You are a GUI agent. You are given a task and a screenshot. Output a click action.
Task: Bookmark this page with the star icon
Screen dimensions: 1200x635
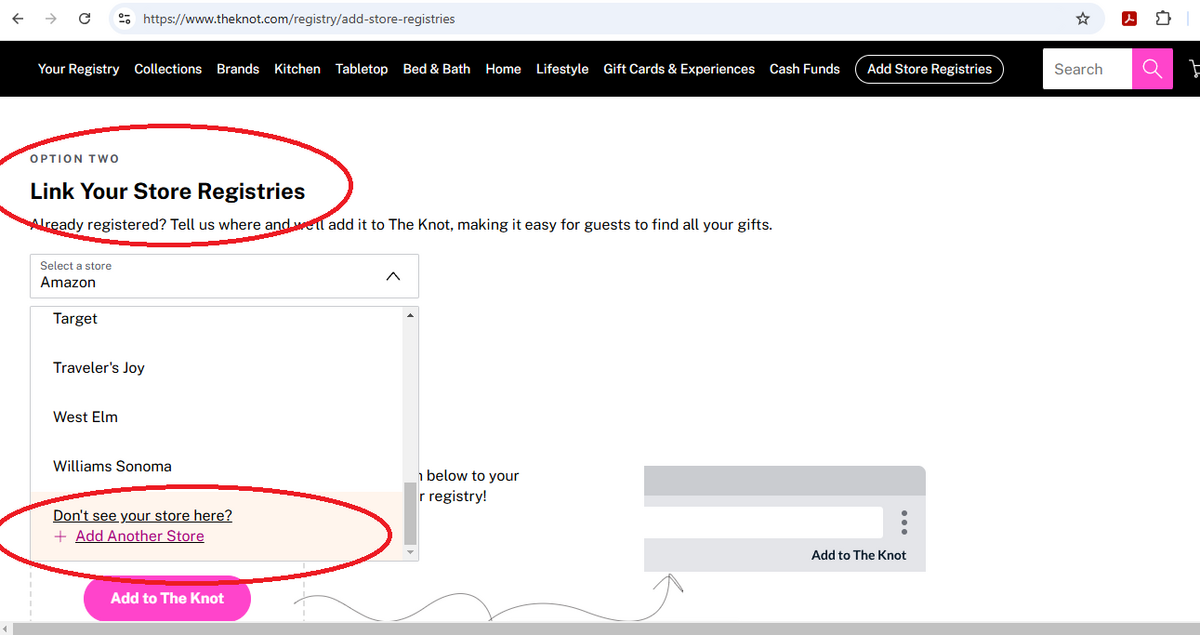tap(1082, 19)
